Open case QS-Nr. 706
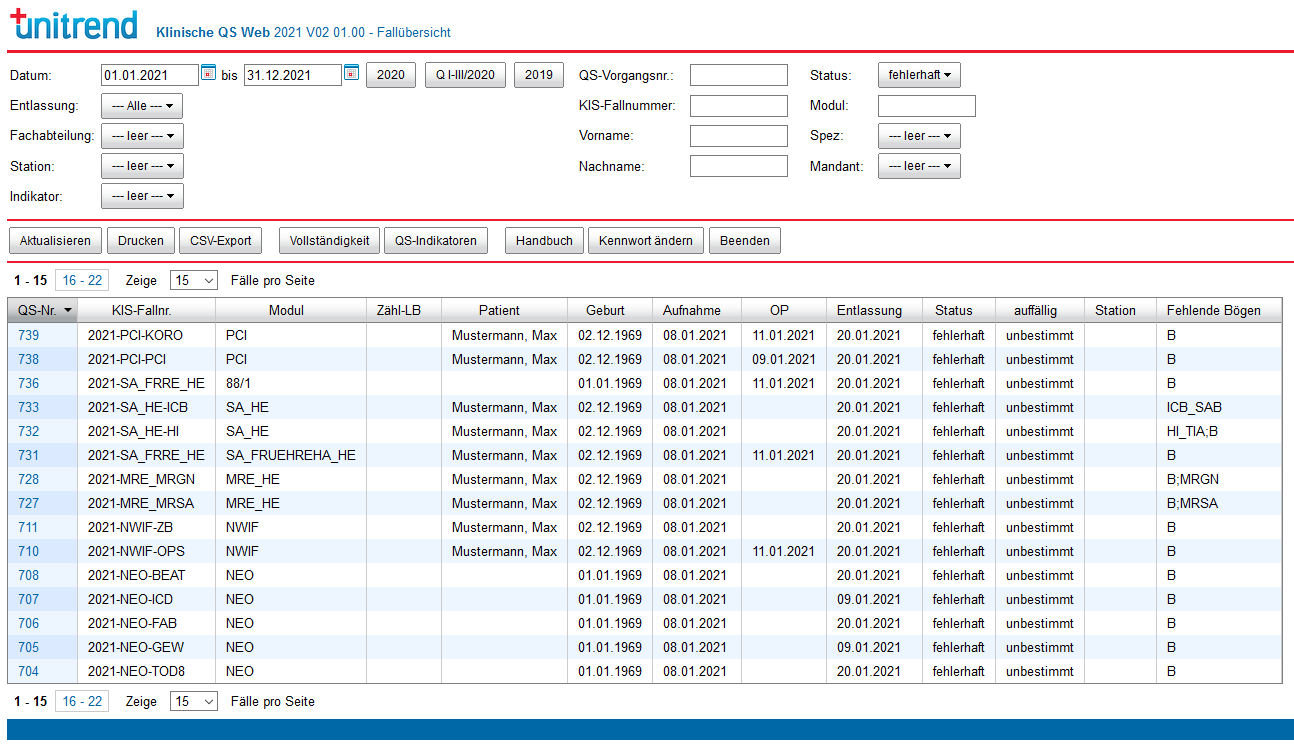The image size is (1294, 748). coord(29,623)
